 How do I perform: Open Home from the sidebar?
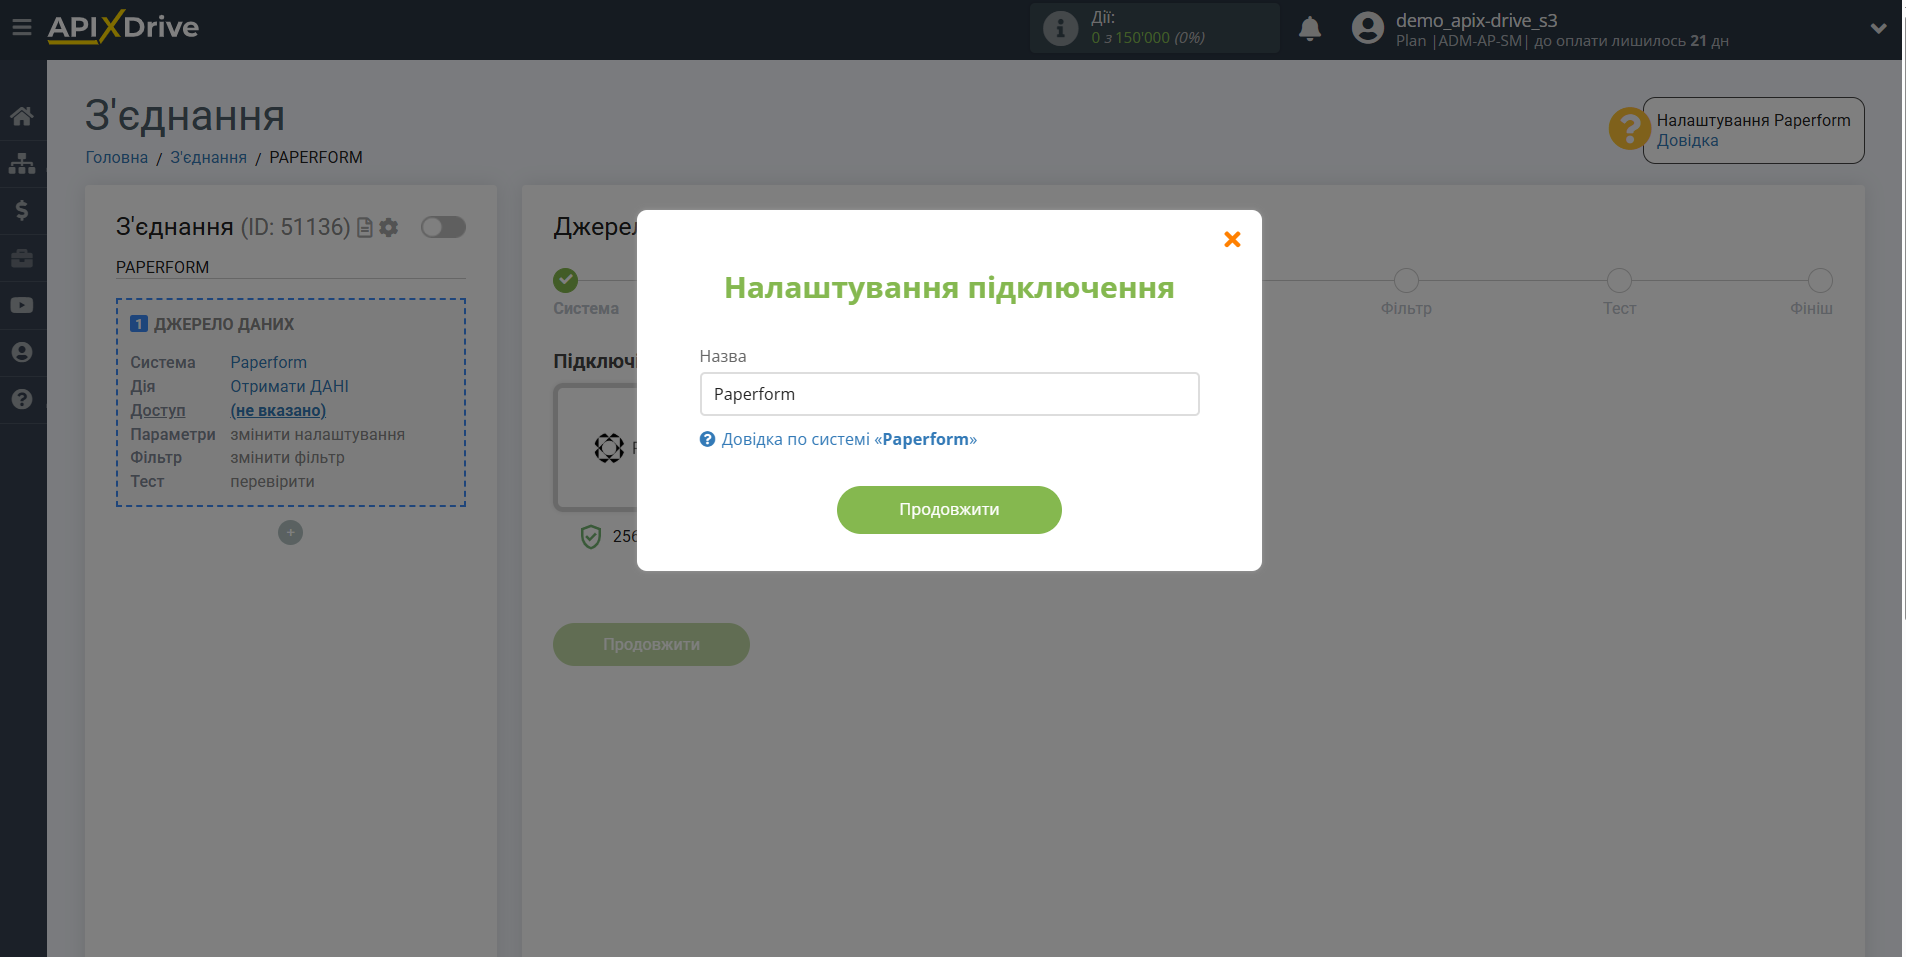point(22,116)
